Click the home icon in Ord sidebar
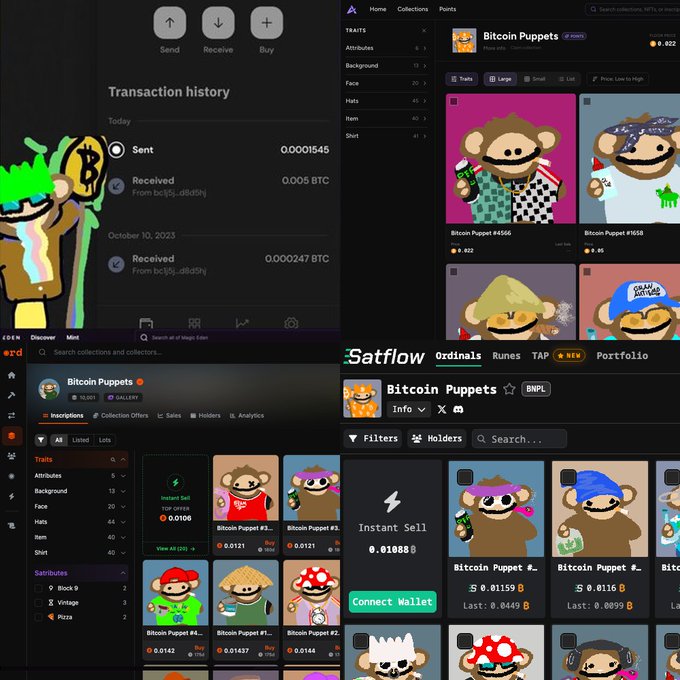680x680 pixels. (12, 375)
